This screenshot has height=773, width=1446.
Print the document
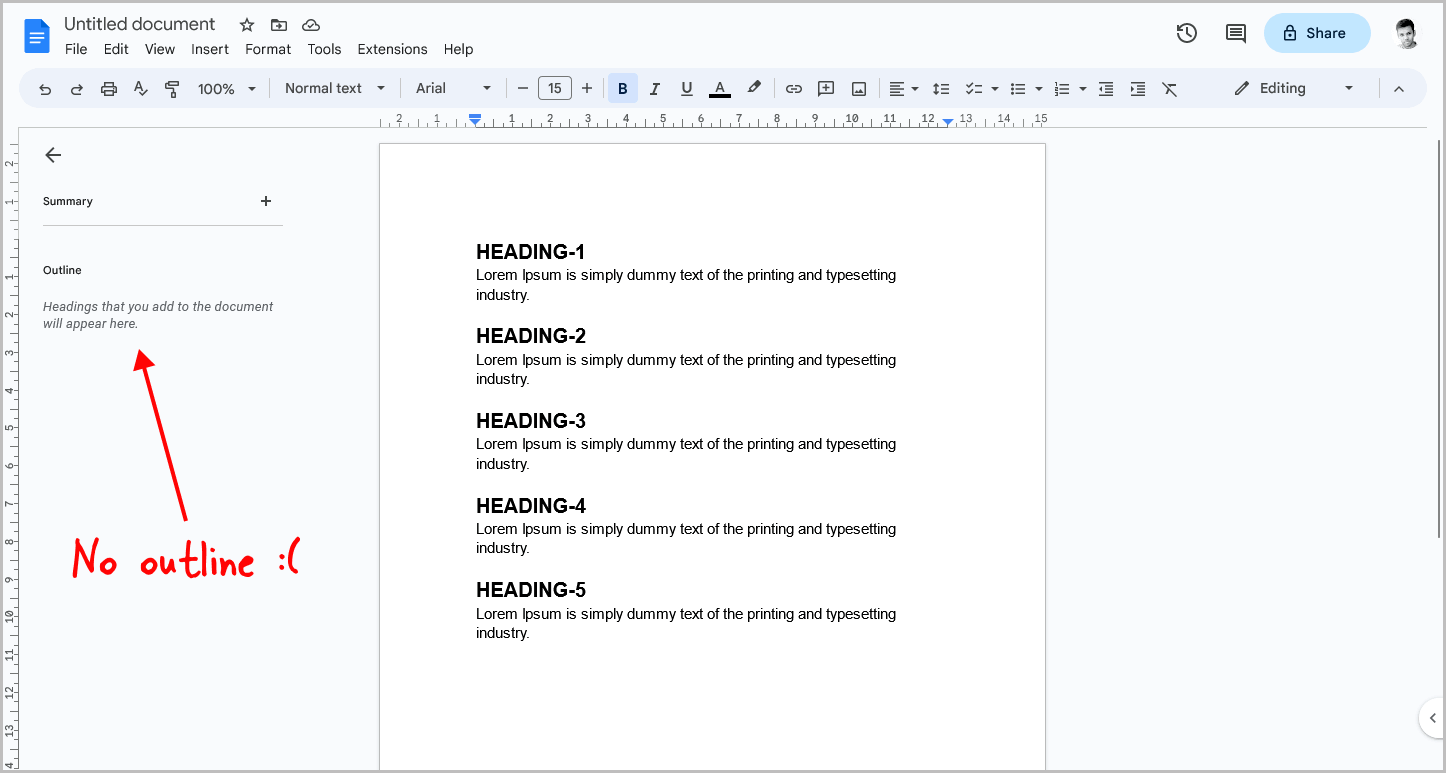[109, 89]
